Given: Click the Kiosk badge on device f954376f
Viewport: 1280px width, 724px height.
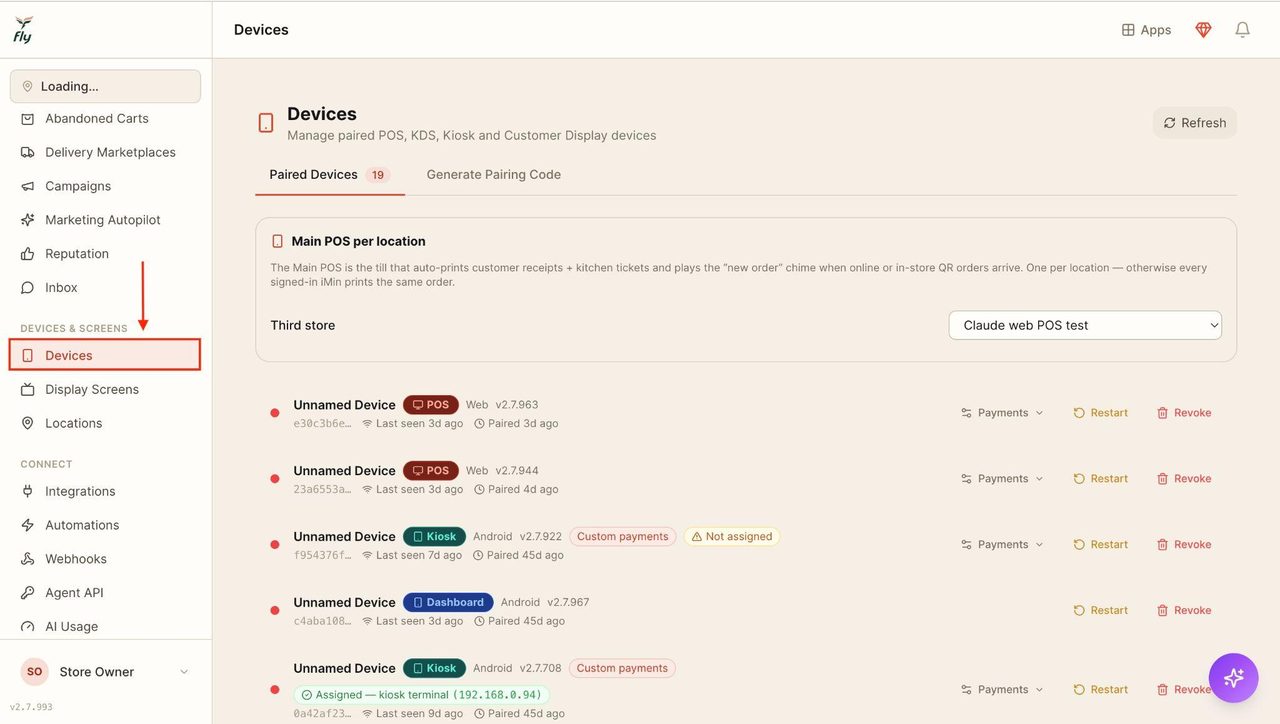Looking at the screenshot, I should 435,536.
